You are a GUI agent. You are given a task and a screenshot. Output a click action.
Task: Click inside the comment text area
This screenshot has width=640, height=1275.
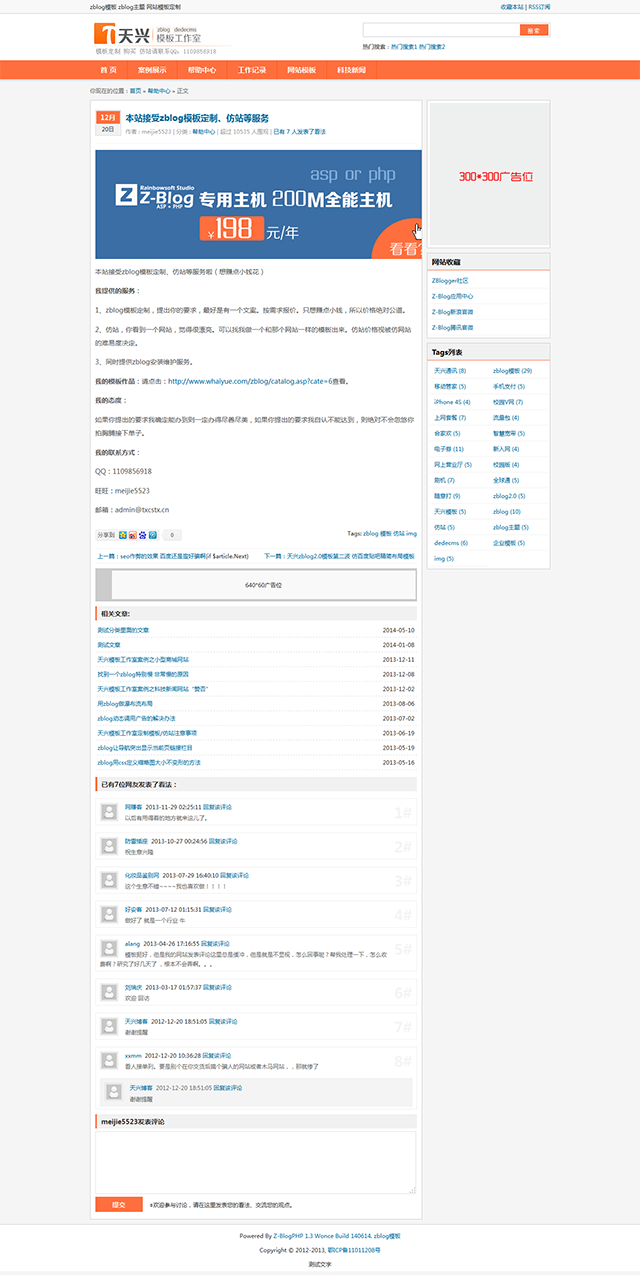pyautogui.click(x=256, y=1162)
